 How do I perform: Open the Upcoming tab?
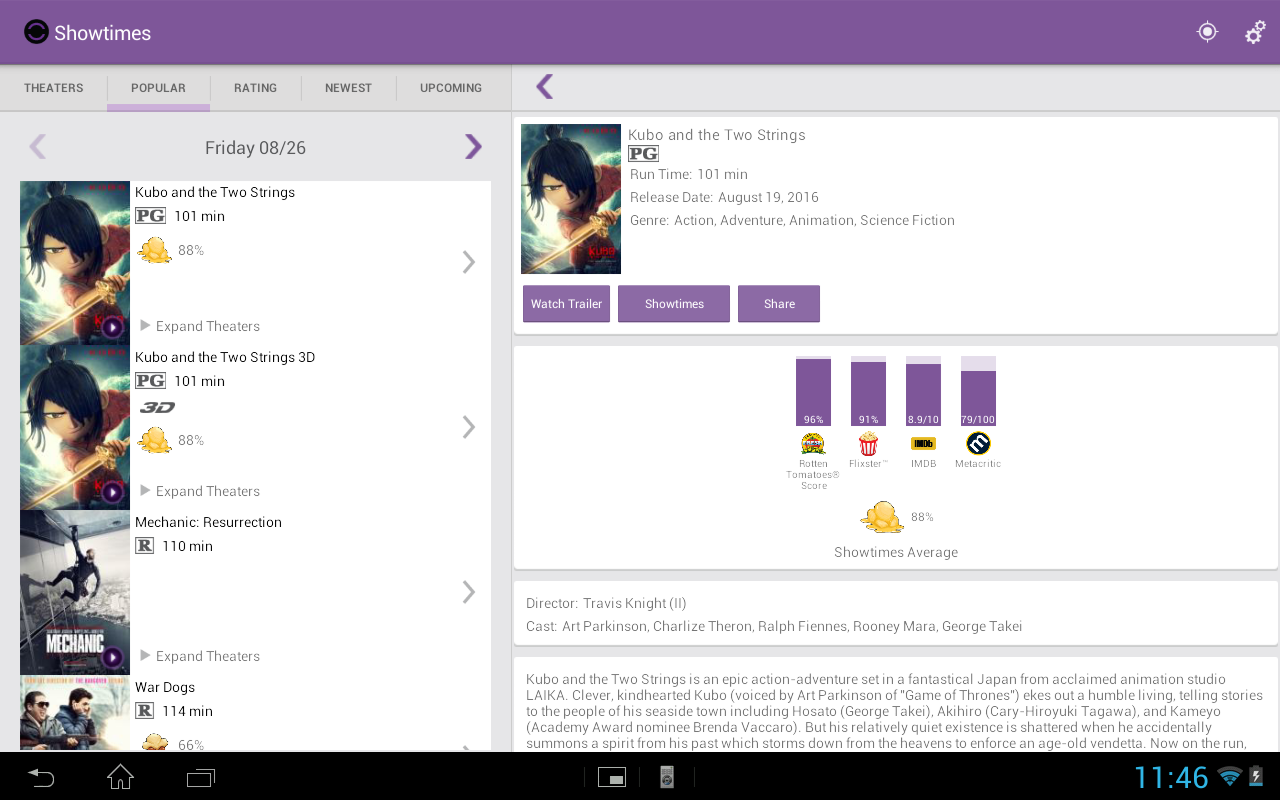tap(451, 88)
